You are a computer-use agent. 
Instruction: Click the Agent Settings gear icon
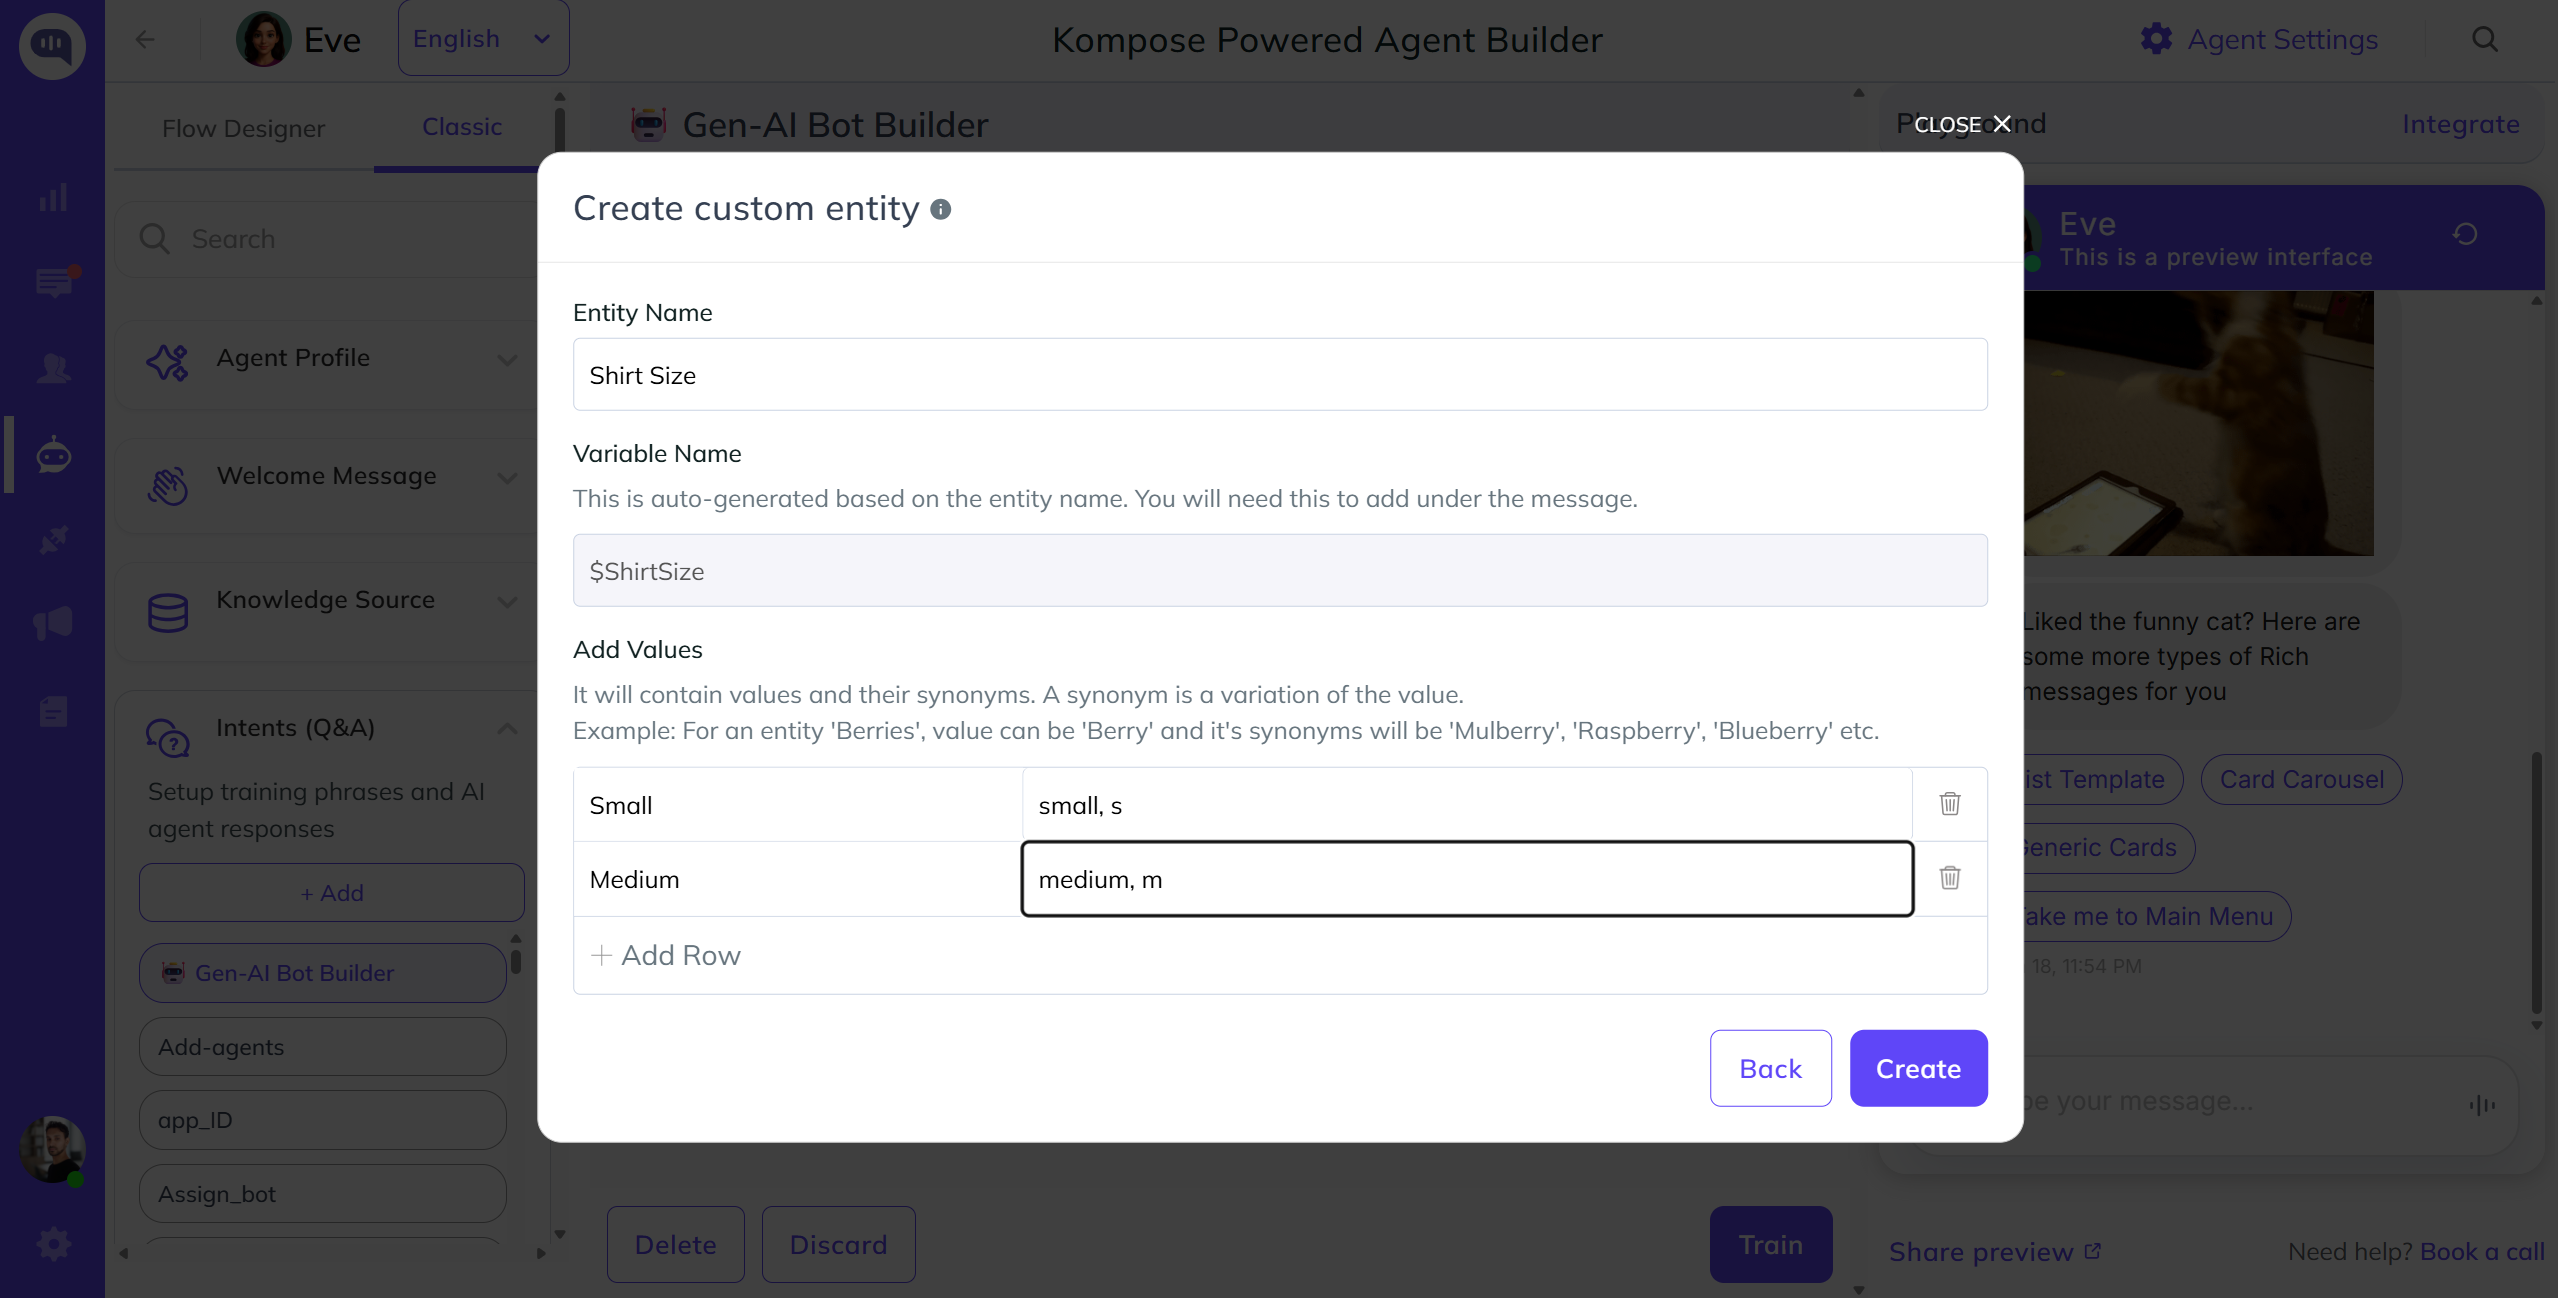click(x=2157, y=39)
